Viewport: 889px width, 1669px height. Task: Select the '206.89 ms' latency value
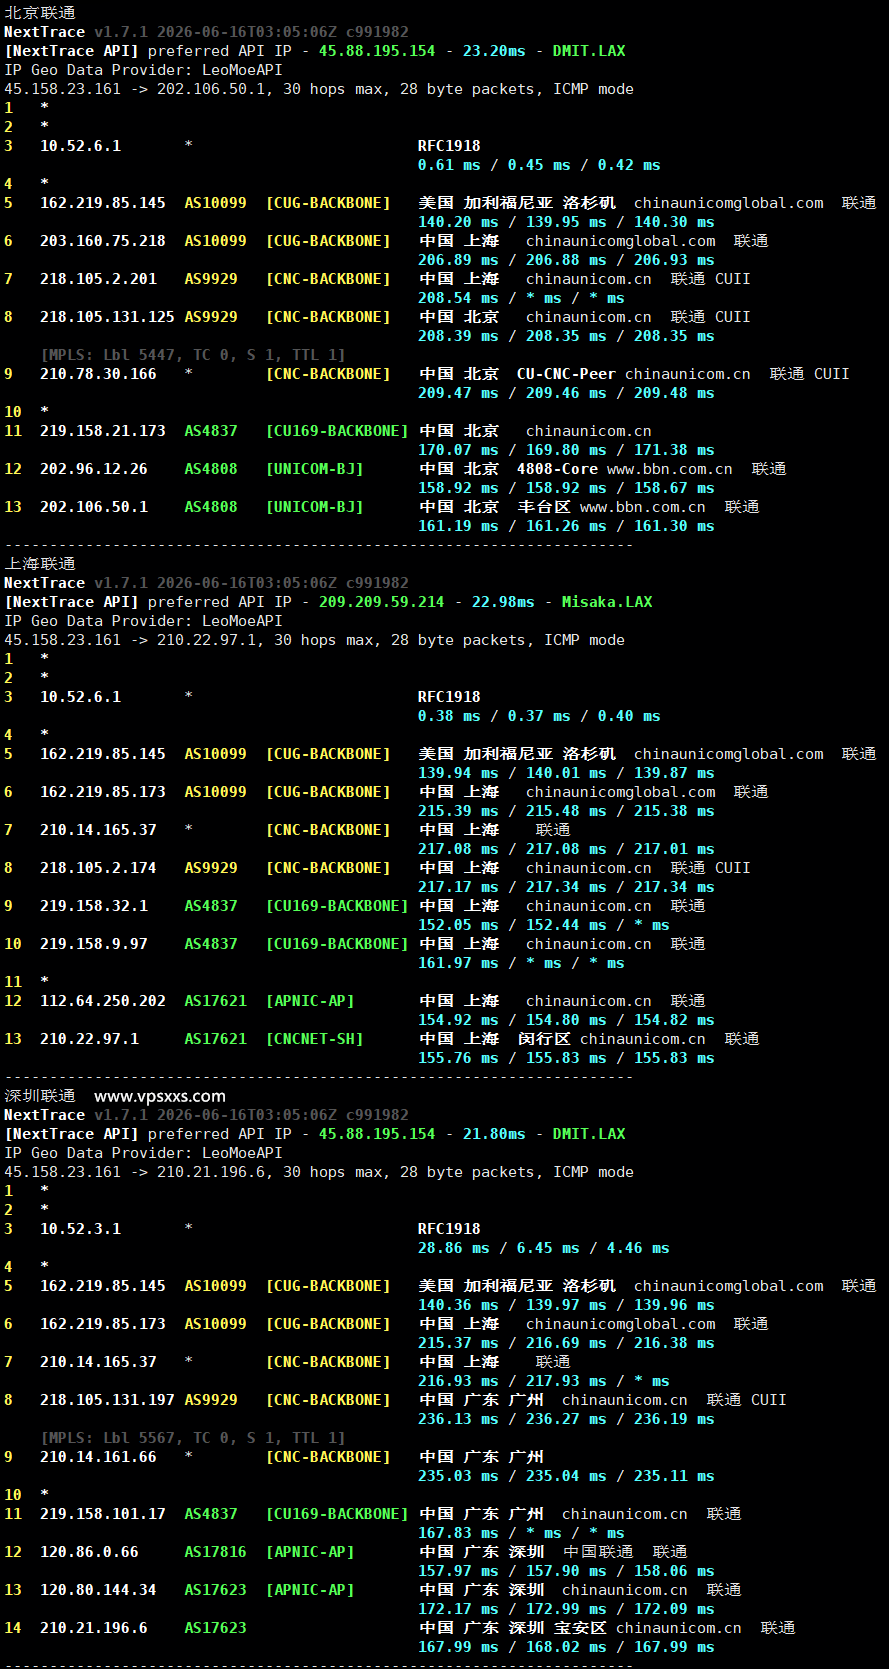458,260
